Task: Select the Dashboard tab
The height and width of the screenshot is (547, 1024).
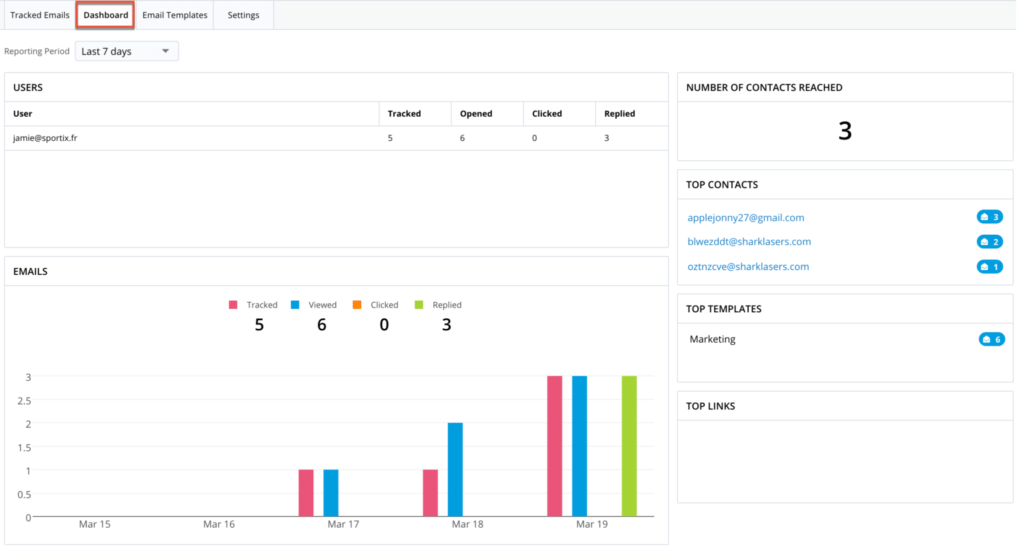Action: (105, 15)
